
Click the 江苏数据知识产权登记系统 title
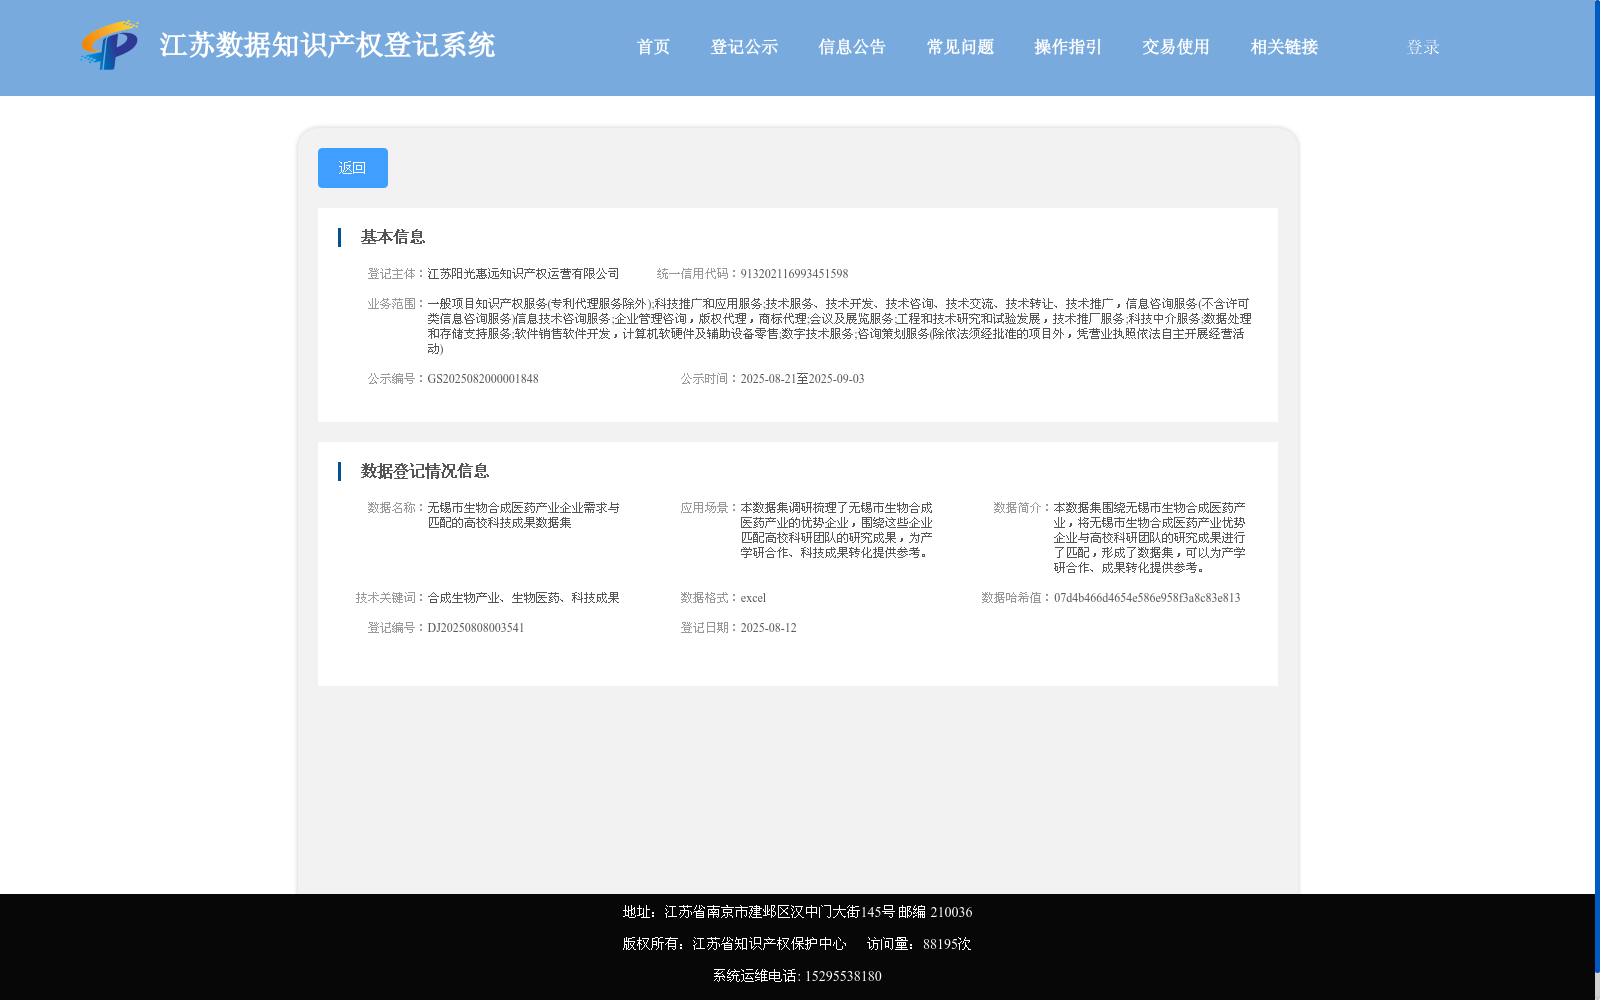coord(327,46)
